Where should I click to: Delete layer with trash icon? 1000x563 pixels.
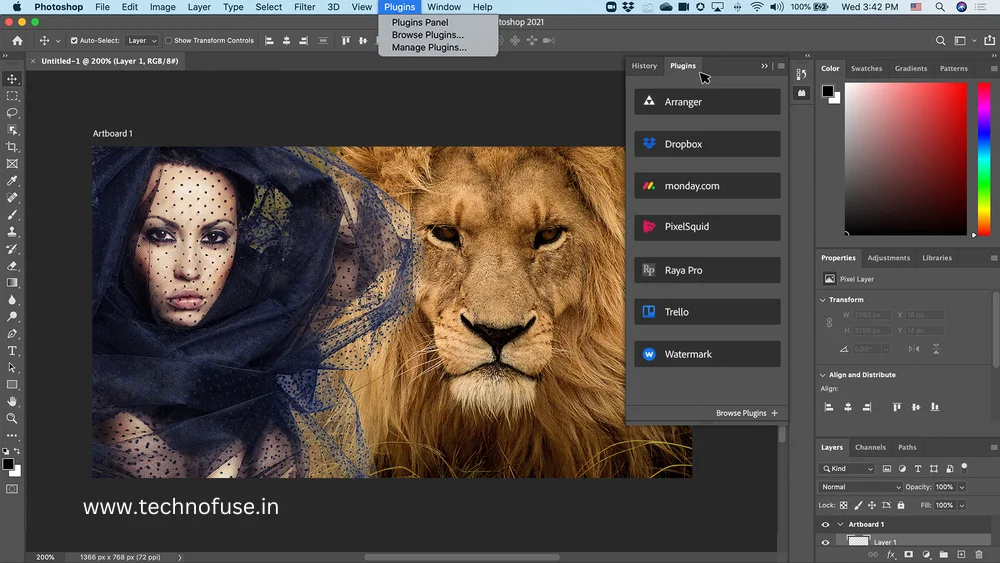tap(978, 555)
